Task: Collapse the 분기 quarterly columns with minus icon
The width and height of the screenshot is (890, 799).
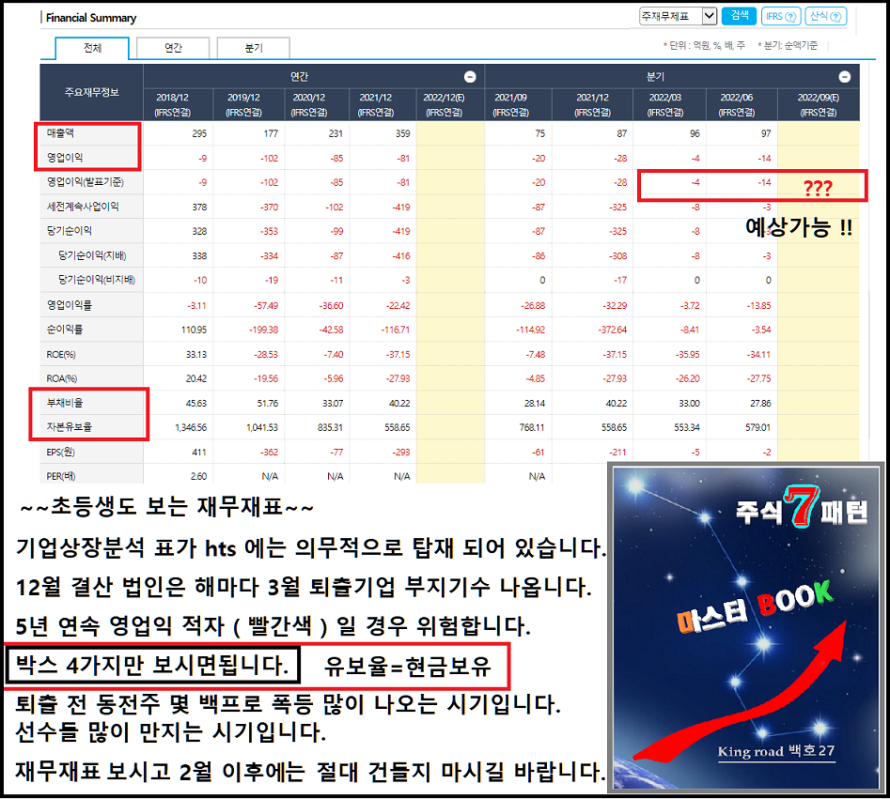Action: click(844, 77)
